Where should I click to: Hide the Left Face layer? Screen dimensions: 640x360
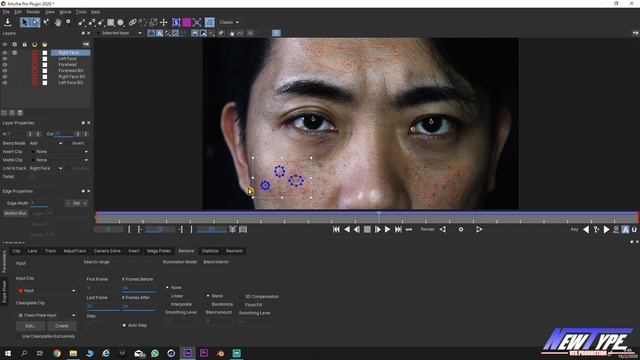coord(4,59)
